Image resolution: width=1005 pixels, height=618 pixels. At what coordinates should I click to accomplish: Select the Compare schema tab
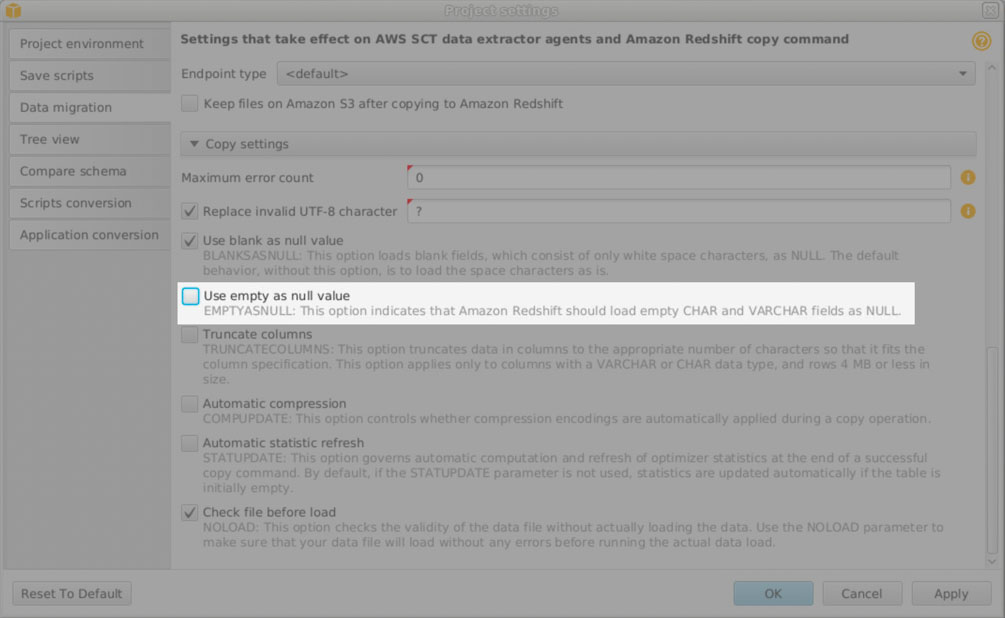click(x=90, y=171)
